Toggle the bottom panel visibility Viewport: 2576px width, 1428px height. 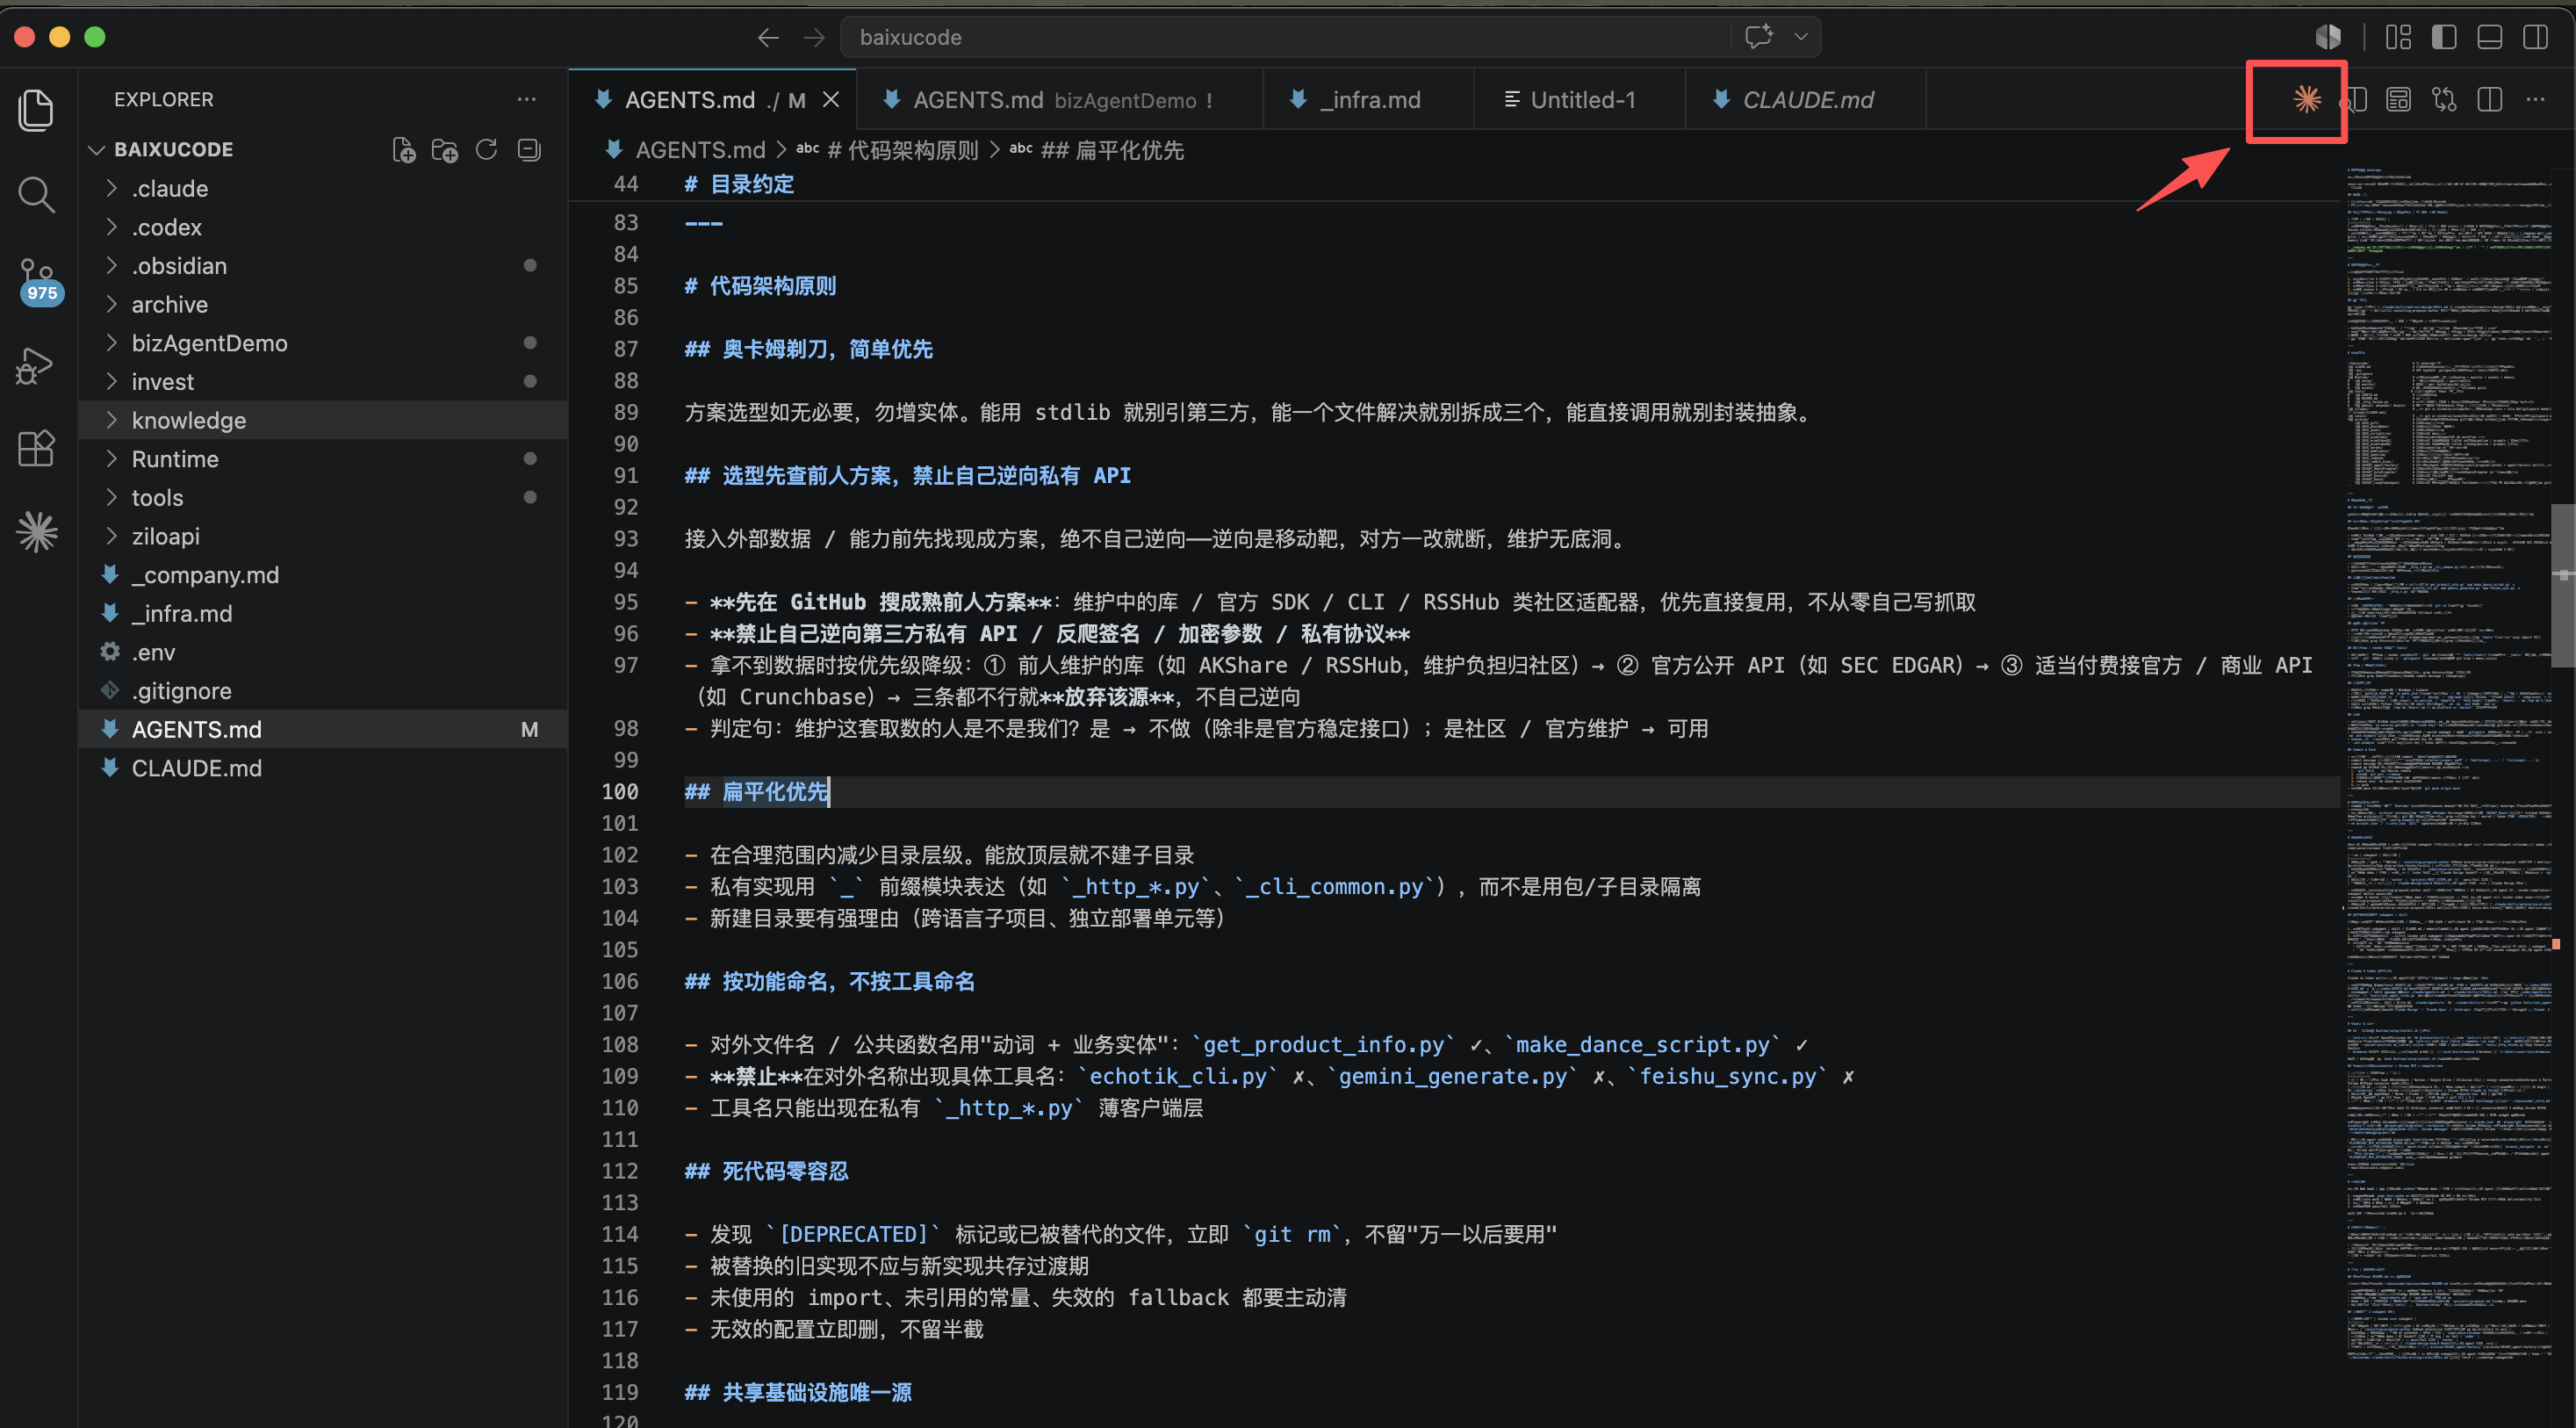[x=2490, y=37]
